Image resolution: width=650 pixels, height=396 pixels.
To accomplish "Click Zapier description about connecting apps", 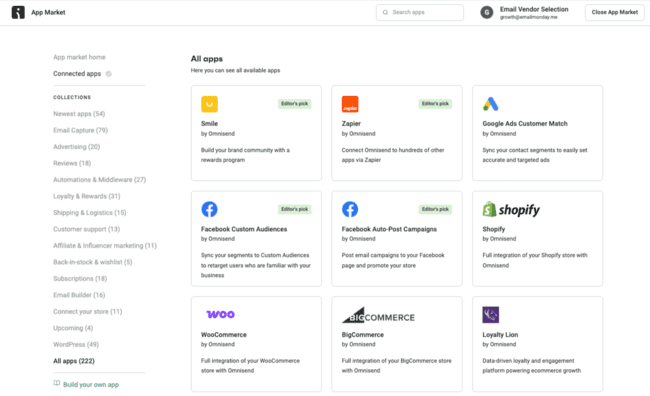I will click(393, 155).
